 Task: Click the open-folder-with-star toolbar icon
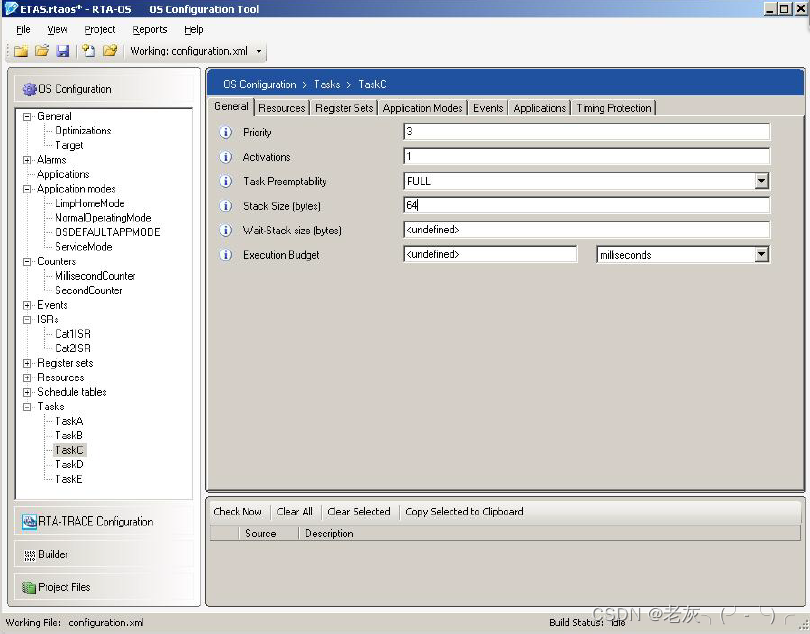pos(109,51)
